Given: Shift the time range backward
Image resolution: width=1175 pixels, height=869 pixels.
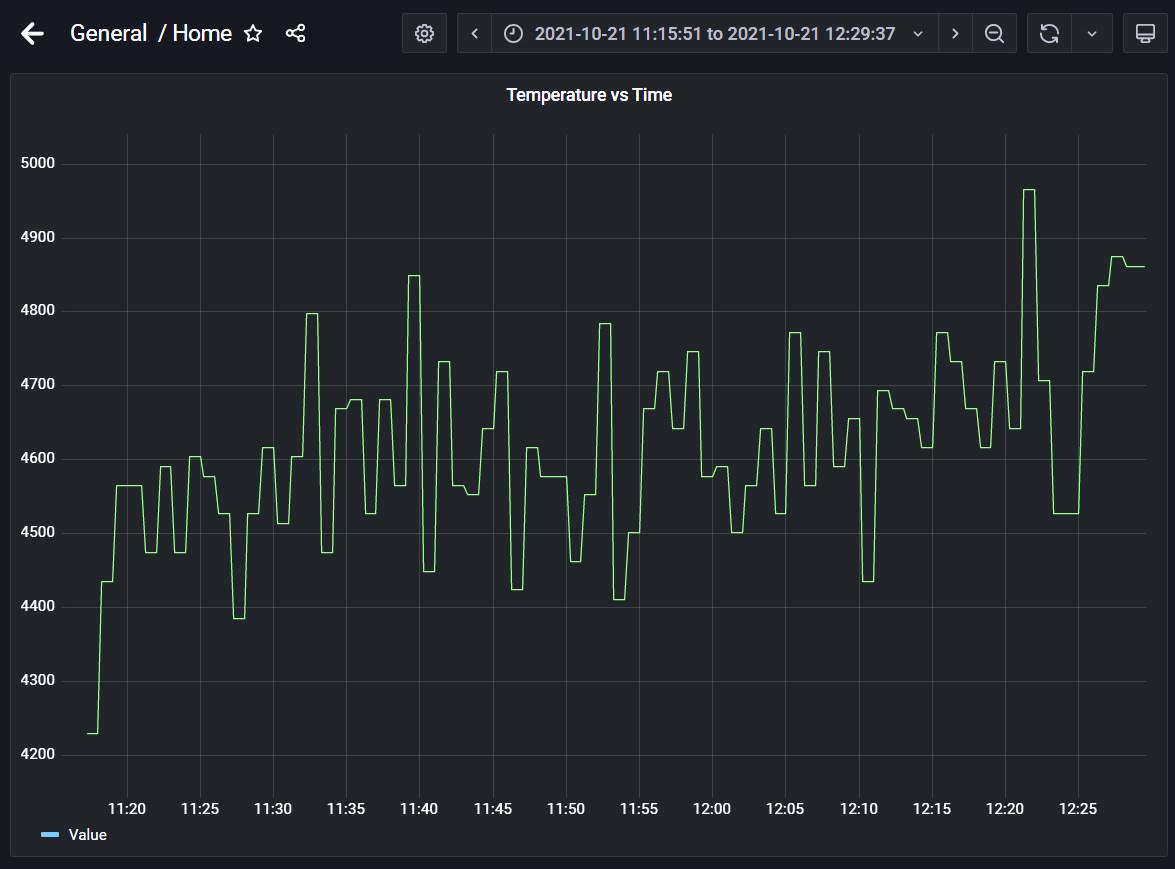Looking at the screenshot, I should pos(474,33).
